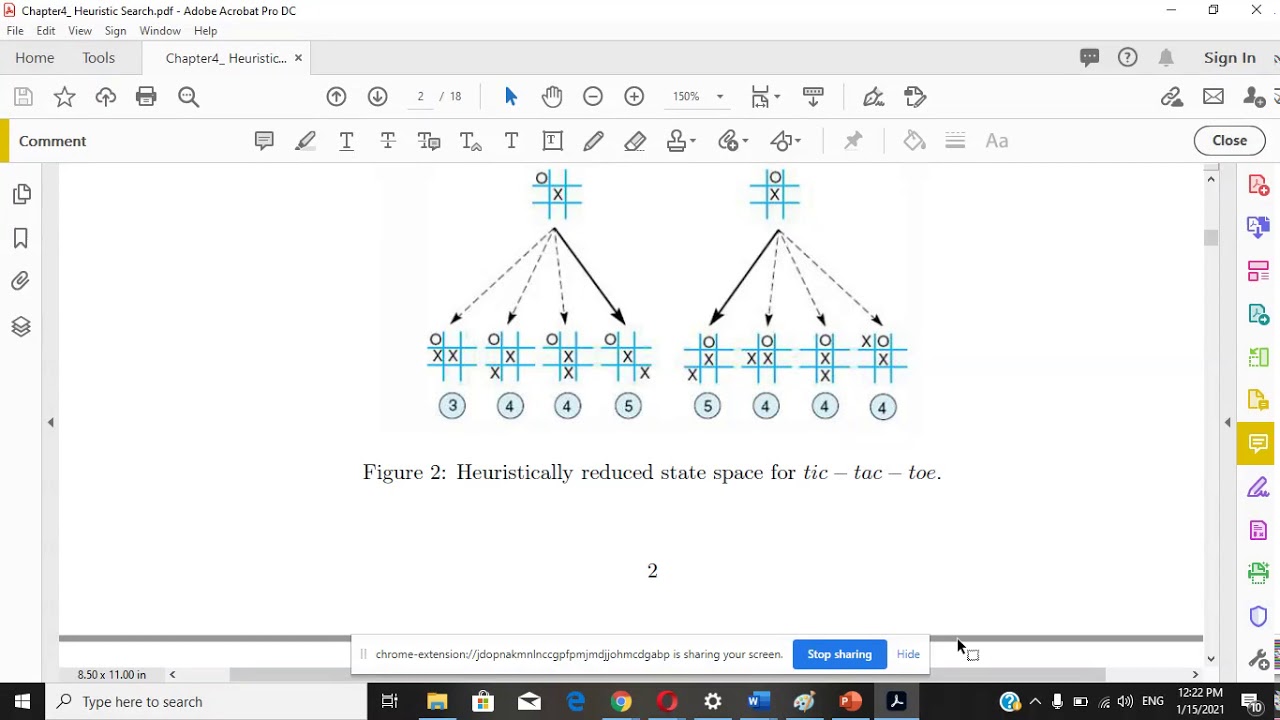Toggle Keep tool selected pin
The width and height of the screenshot is (1280, 720).
[x=853, y=141]
